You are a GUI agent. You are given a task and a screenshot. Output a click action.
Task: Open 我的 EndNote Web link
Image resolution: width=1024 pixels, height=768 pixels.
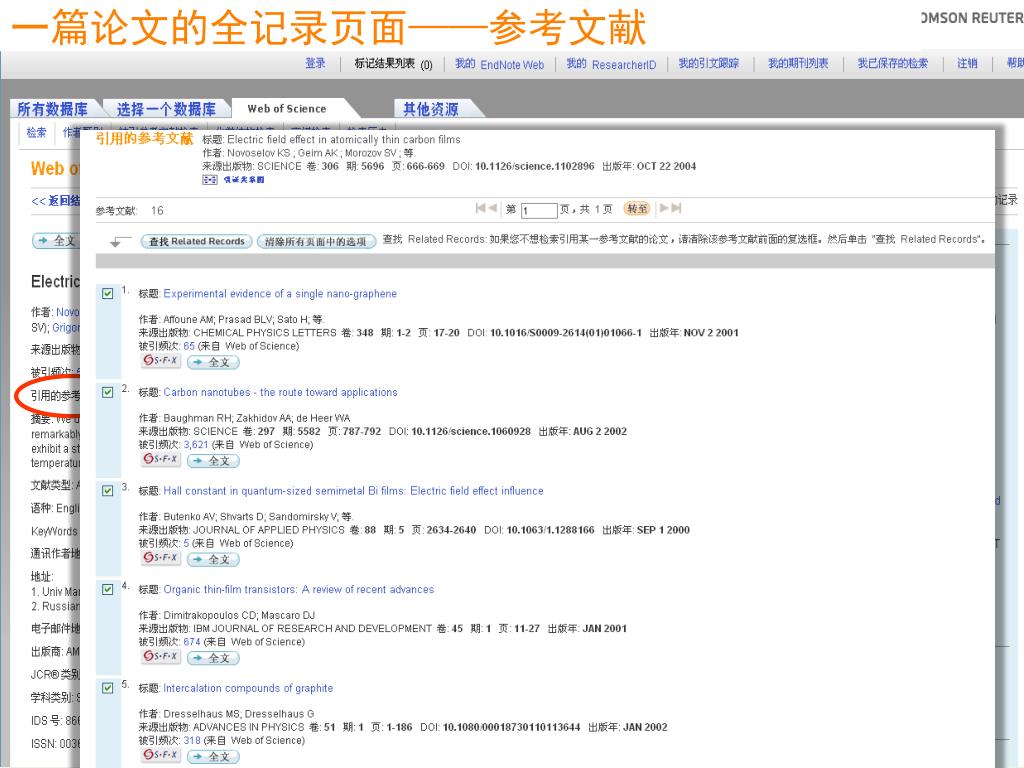coord(500,64)
